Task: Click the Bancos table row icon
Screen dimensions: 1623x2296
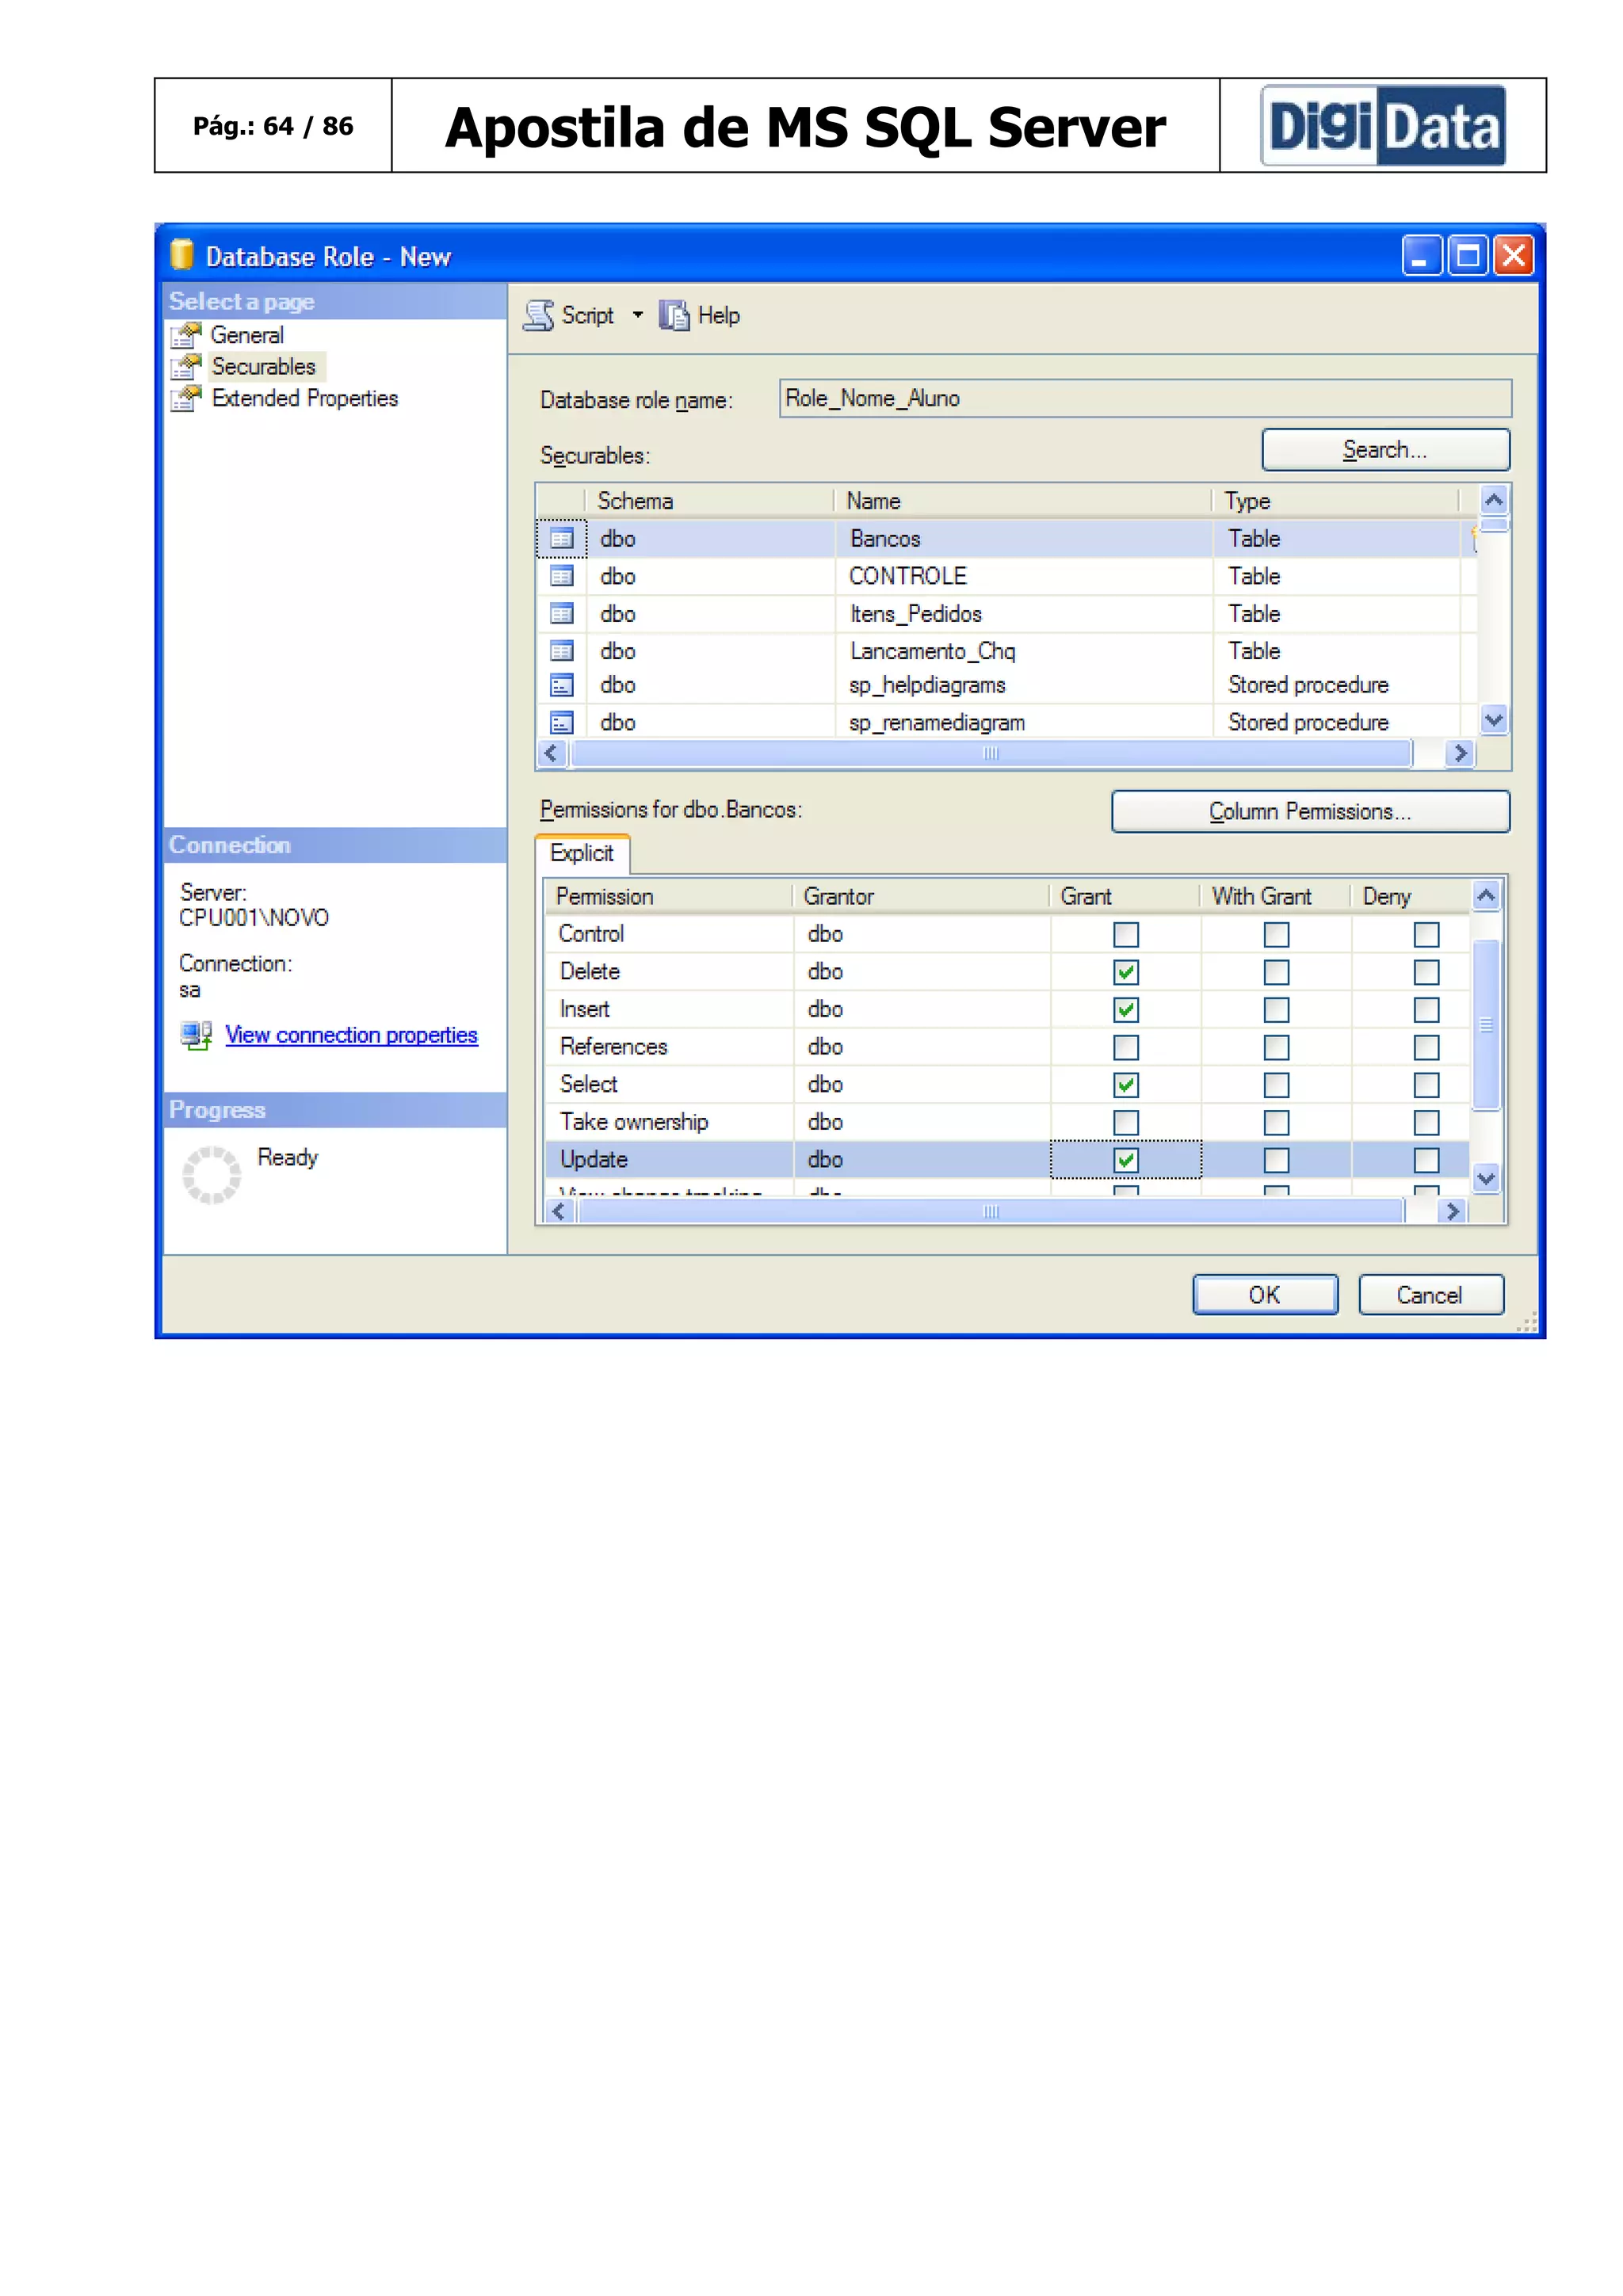Action: coord(562,539)
